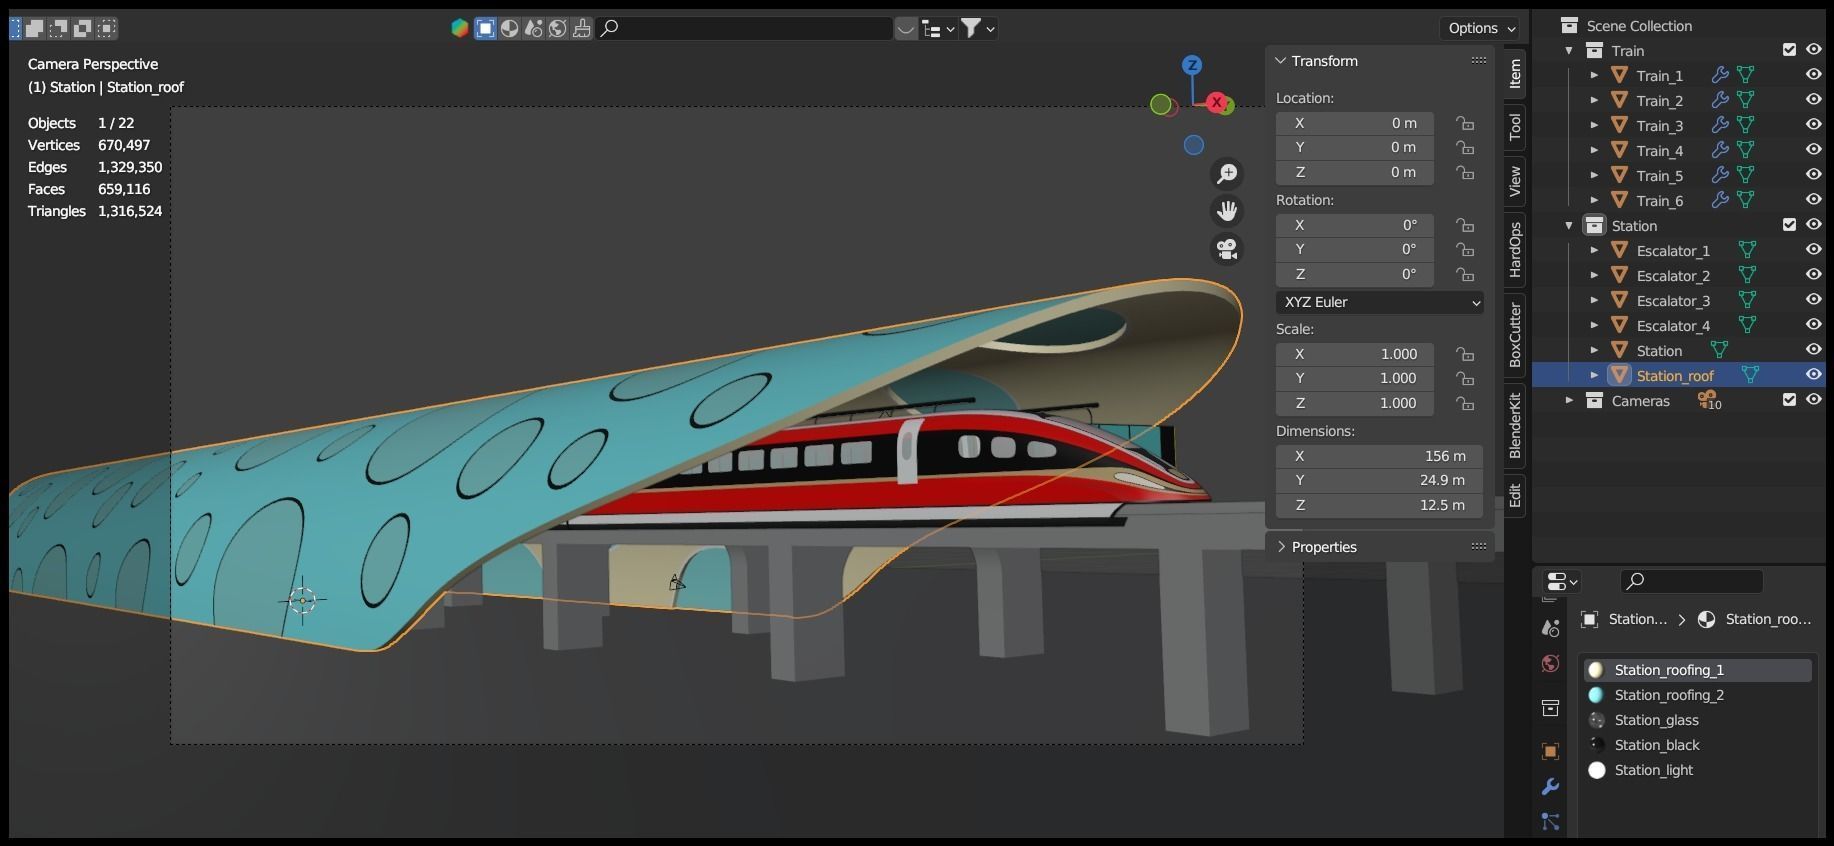Uncheck the Station collection checkbox
Image resolution: width=1834 pixels, height=846 pixels.
1790,225
